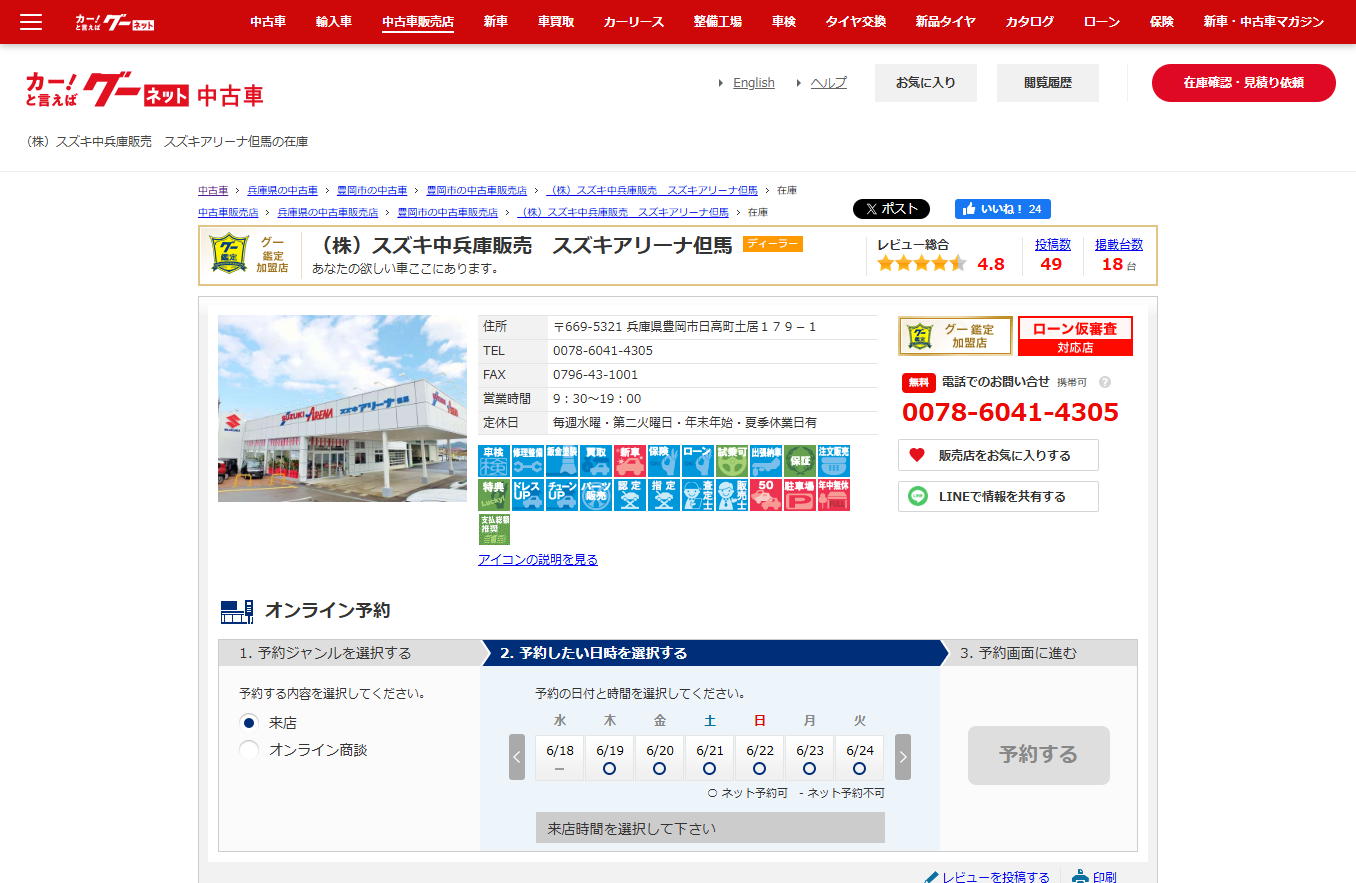Screen dimensions: 1356x883
Task: Click the 販売店をお気に入りする button
Action: tap(998, 455)
